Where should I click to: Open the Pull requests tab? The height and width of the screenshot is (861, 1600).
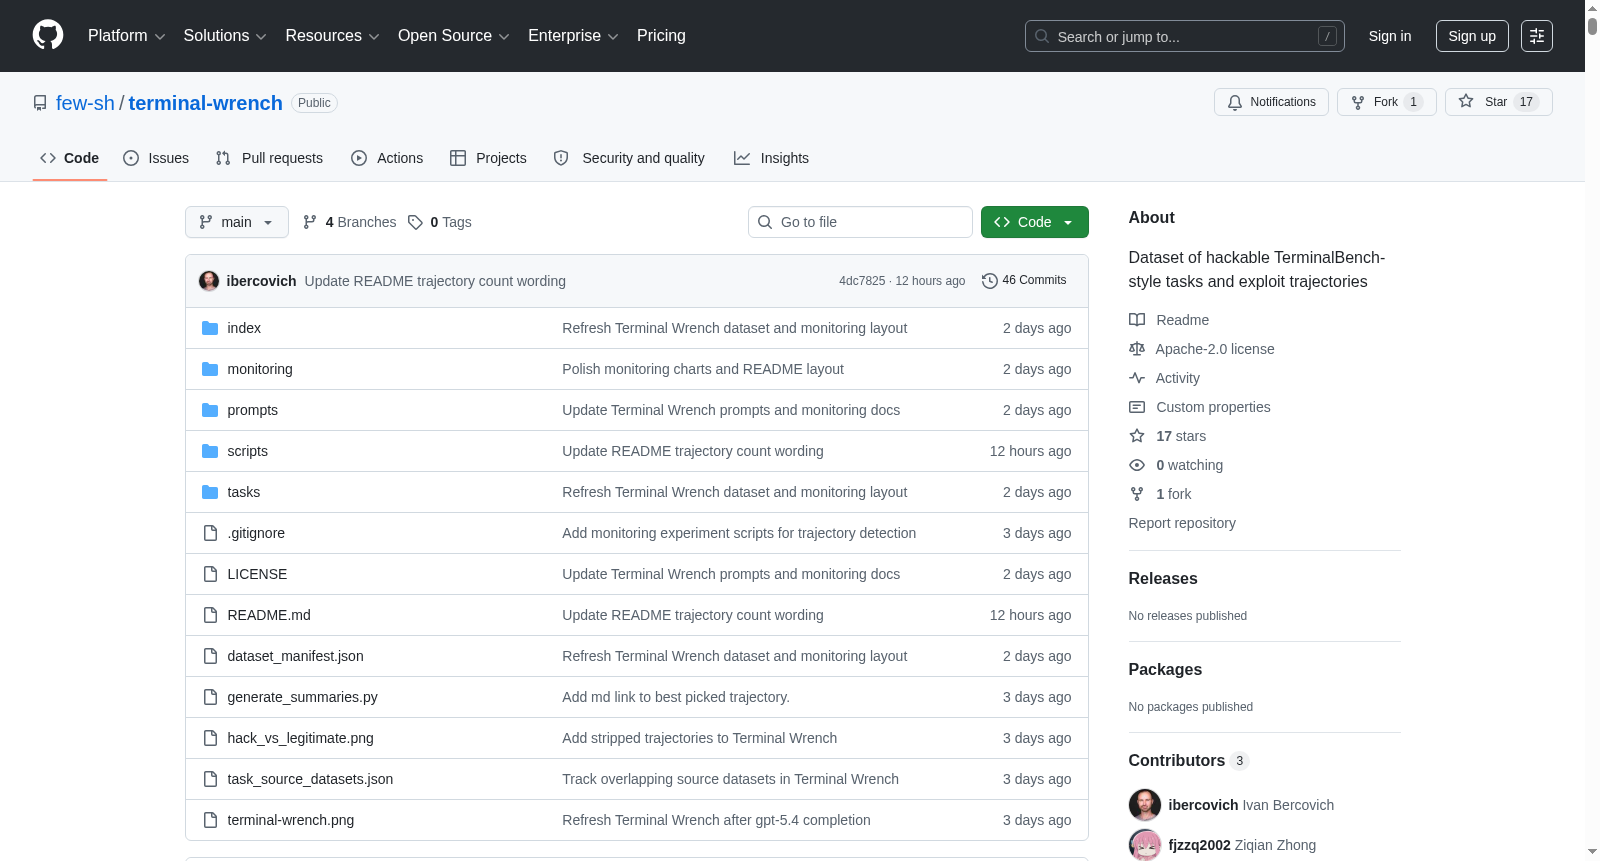(269, 158)
